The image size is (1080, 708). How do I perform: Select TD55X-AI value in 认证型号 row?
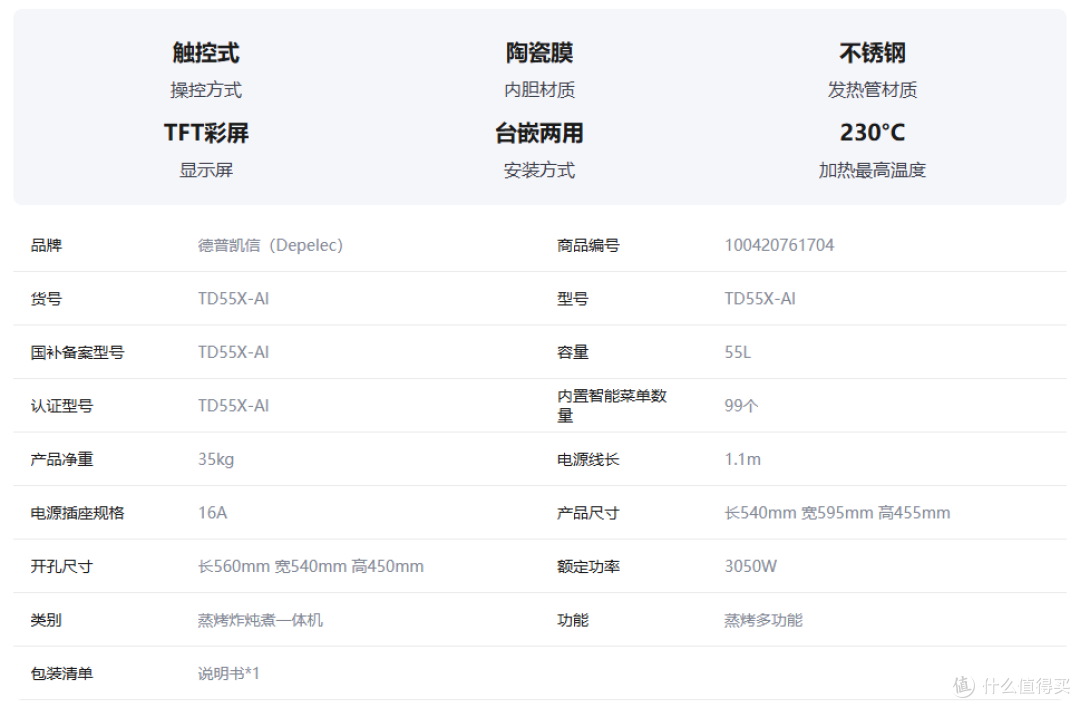tap(233, 406)
